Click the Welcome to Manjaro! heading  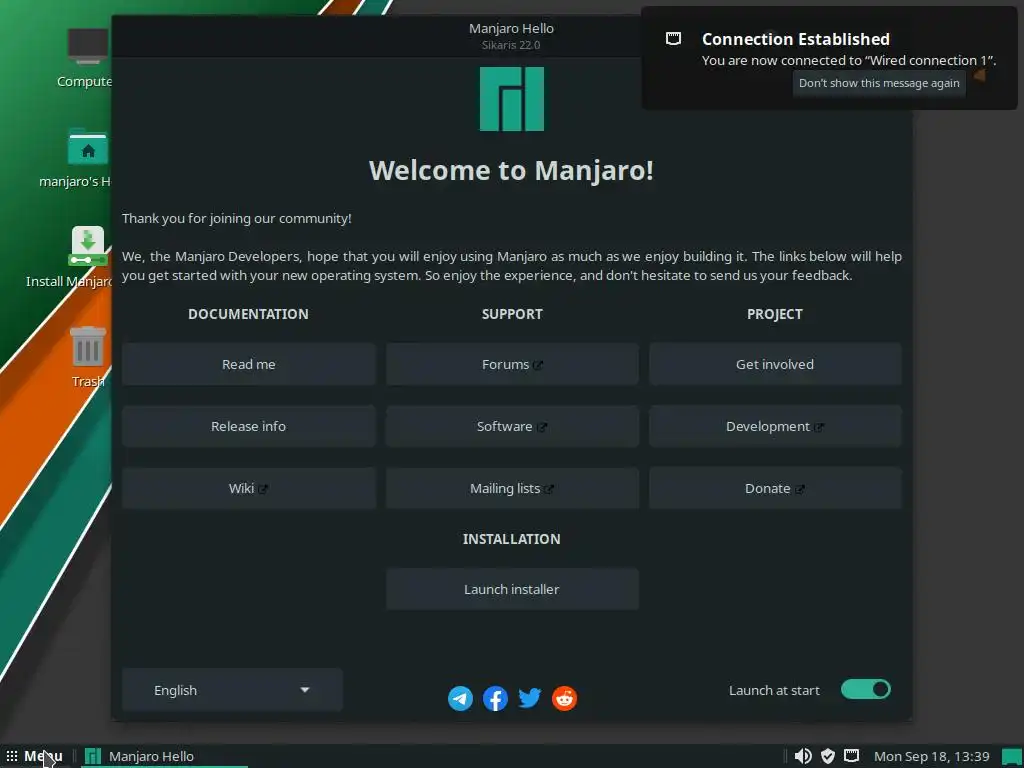[511, 170]
